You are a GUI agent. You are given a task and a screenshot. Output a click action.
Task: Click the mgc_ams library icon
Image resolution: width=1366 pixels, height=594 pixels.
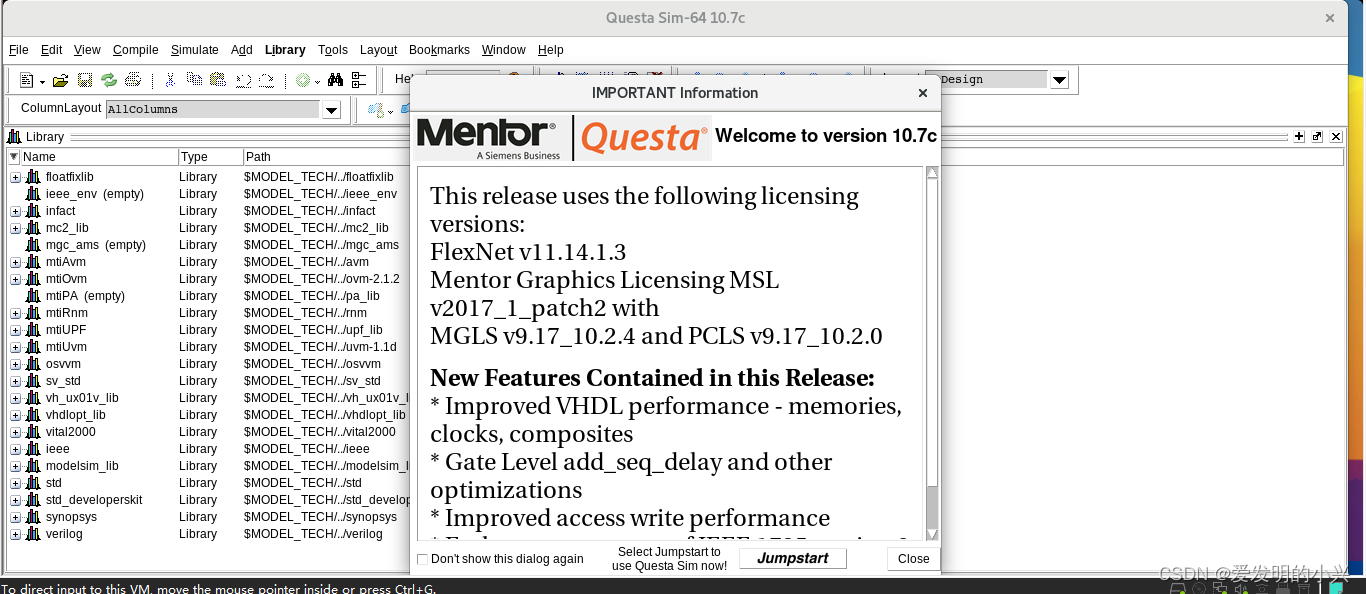coord(33,245)
